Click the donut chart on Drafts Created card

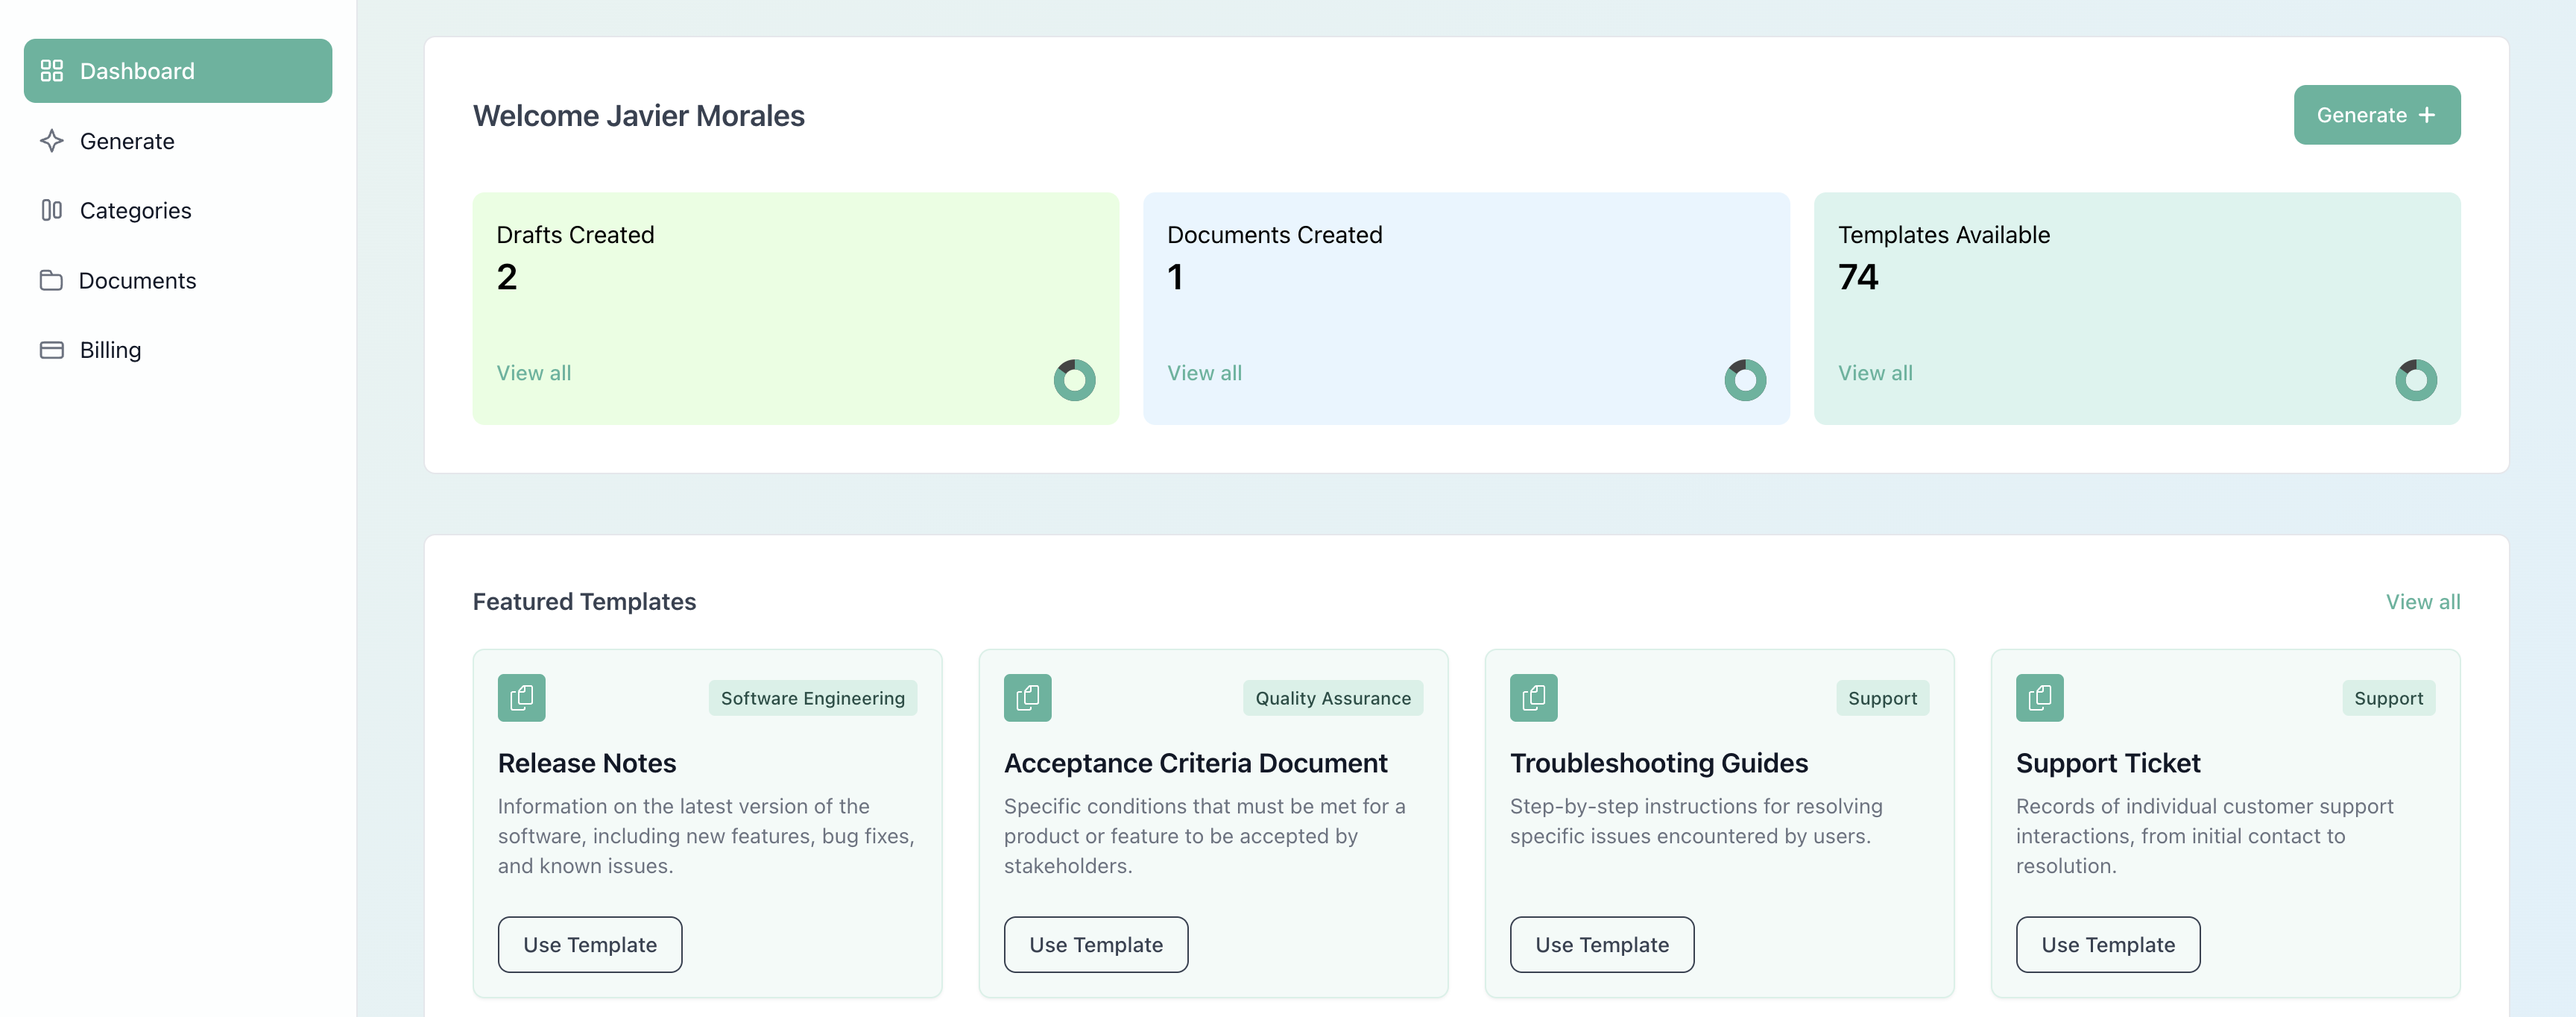pyautogui.click(x=1074, y=380)
